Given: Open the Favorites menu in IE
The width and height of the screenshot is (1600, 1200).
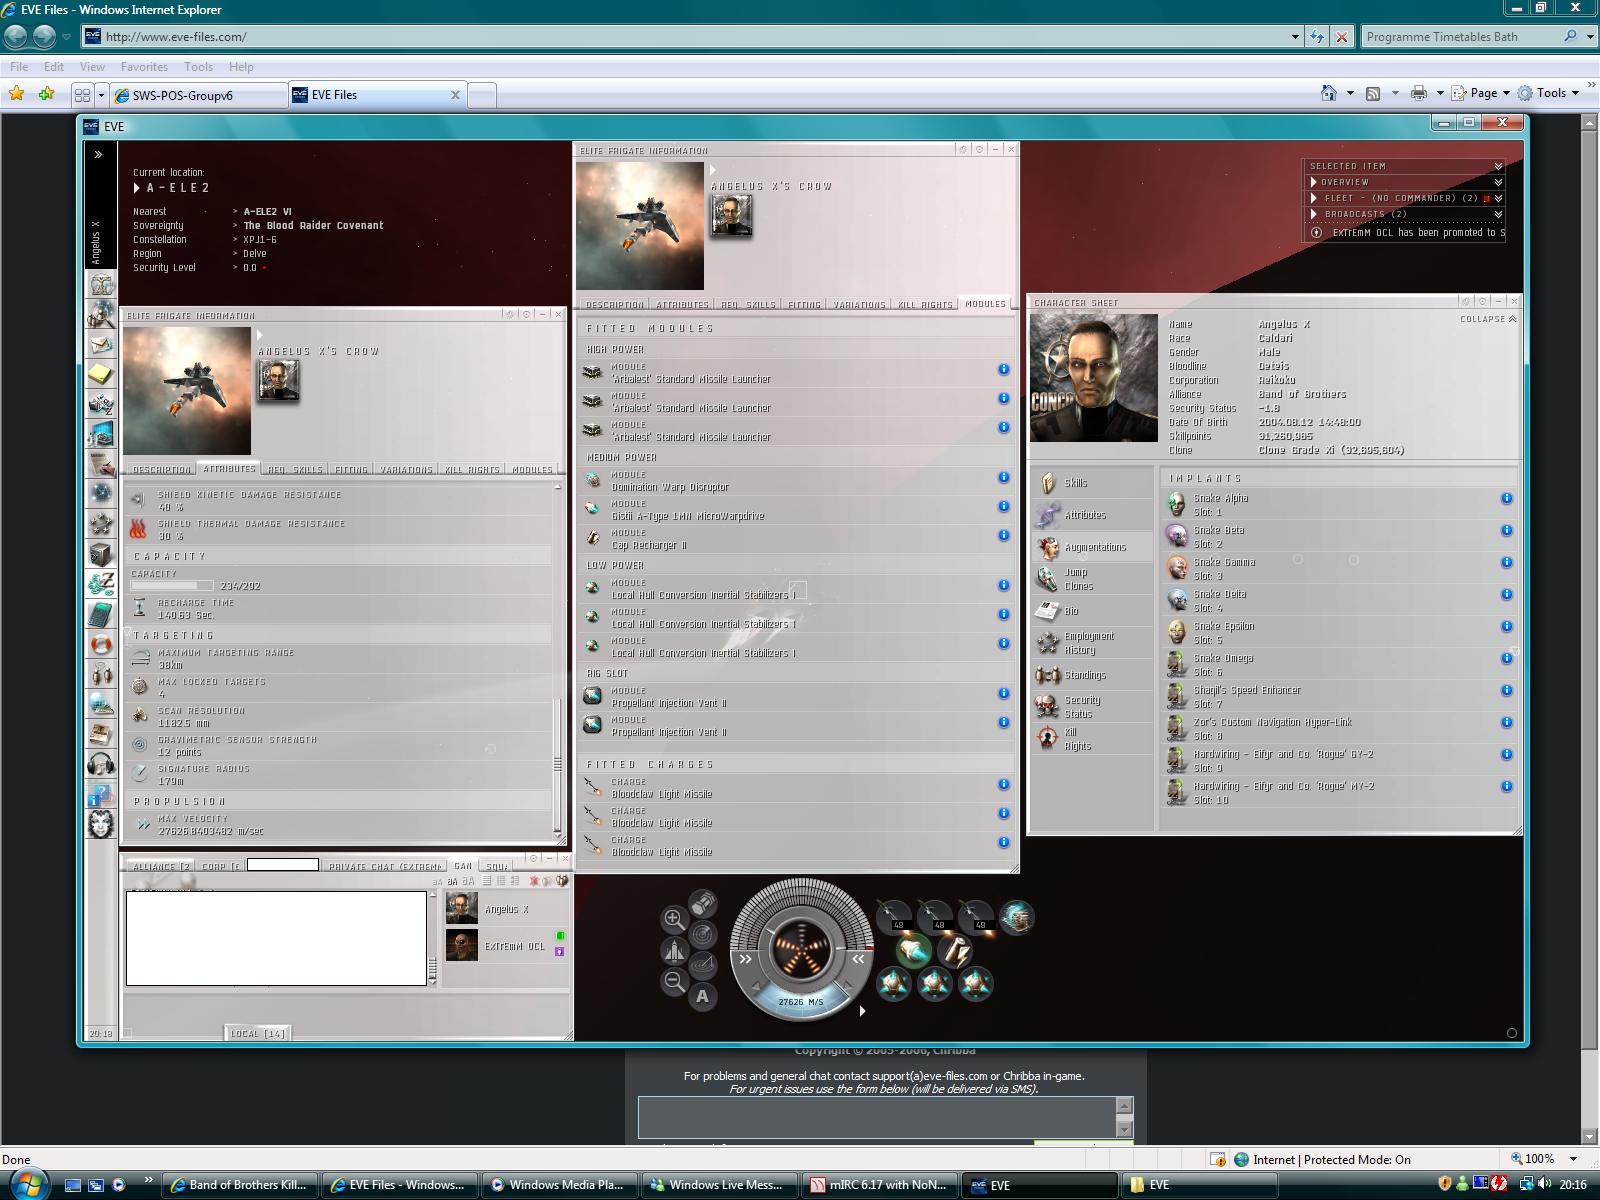Looking at the screenshot, I should (144, 67).
